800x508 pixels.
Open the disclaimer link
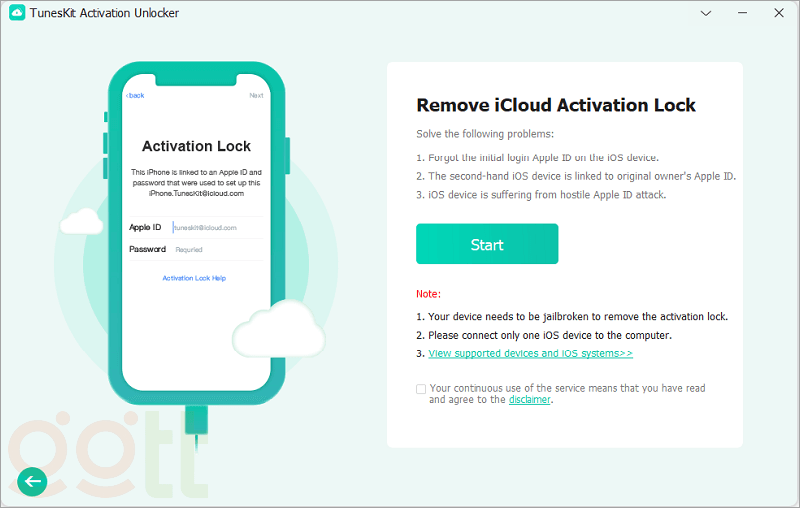[530, 400]
